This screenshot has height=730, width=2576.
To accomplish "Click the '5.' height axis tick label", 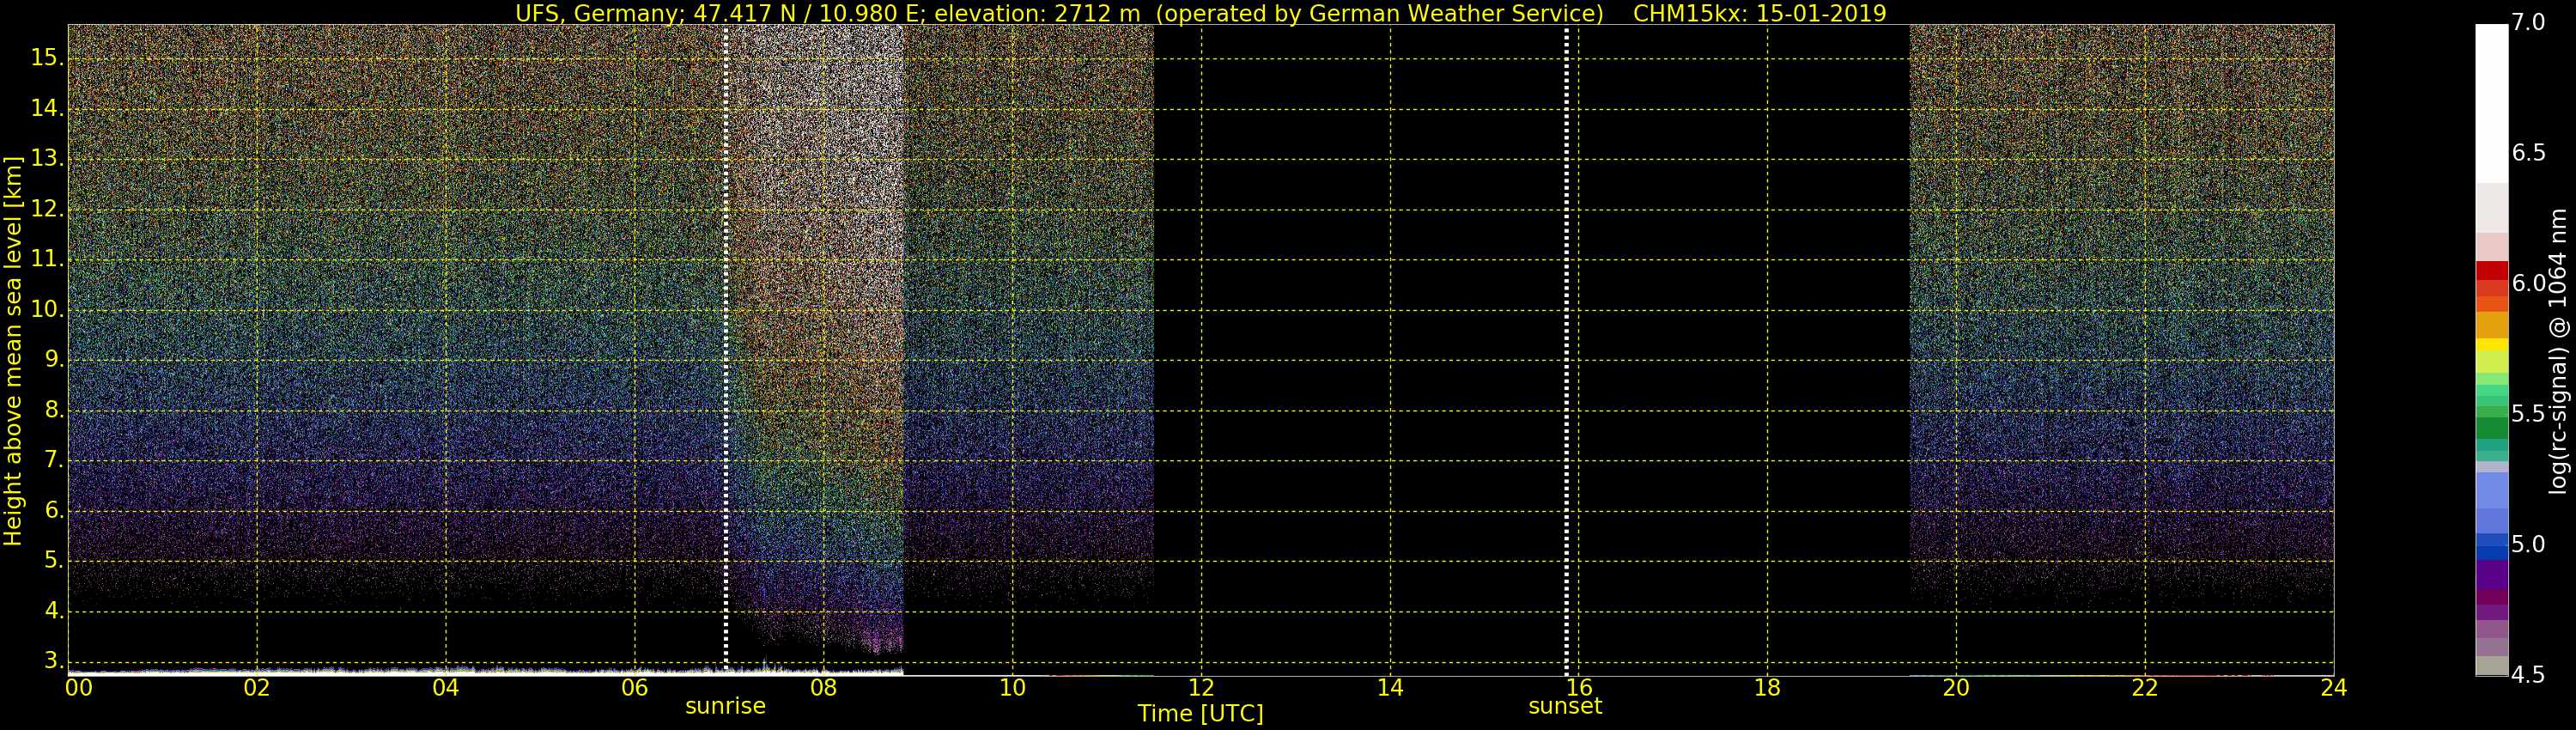I will [54, 560].
